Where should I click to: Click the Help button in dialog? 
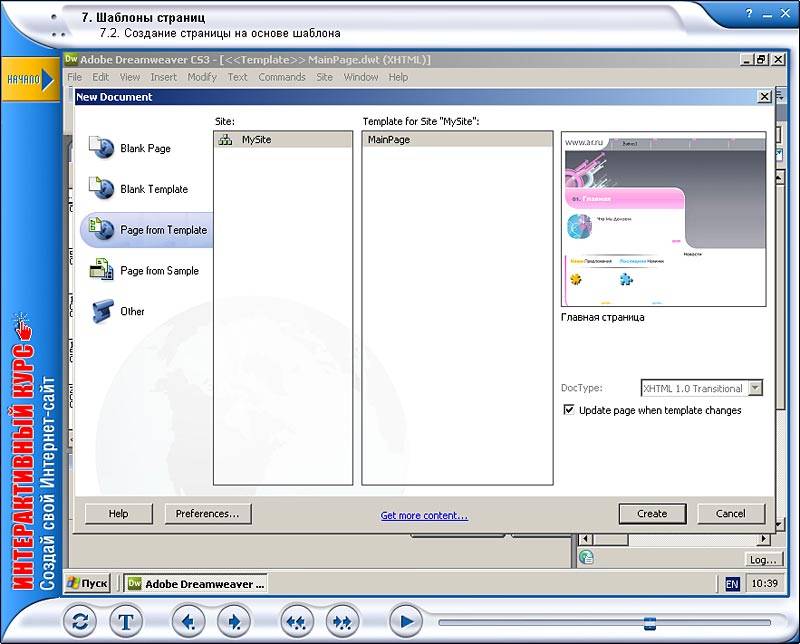[118, 514]
